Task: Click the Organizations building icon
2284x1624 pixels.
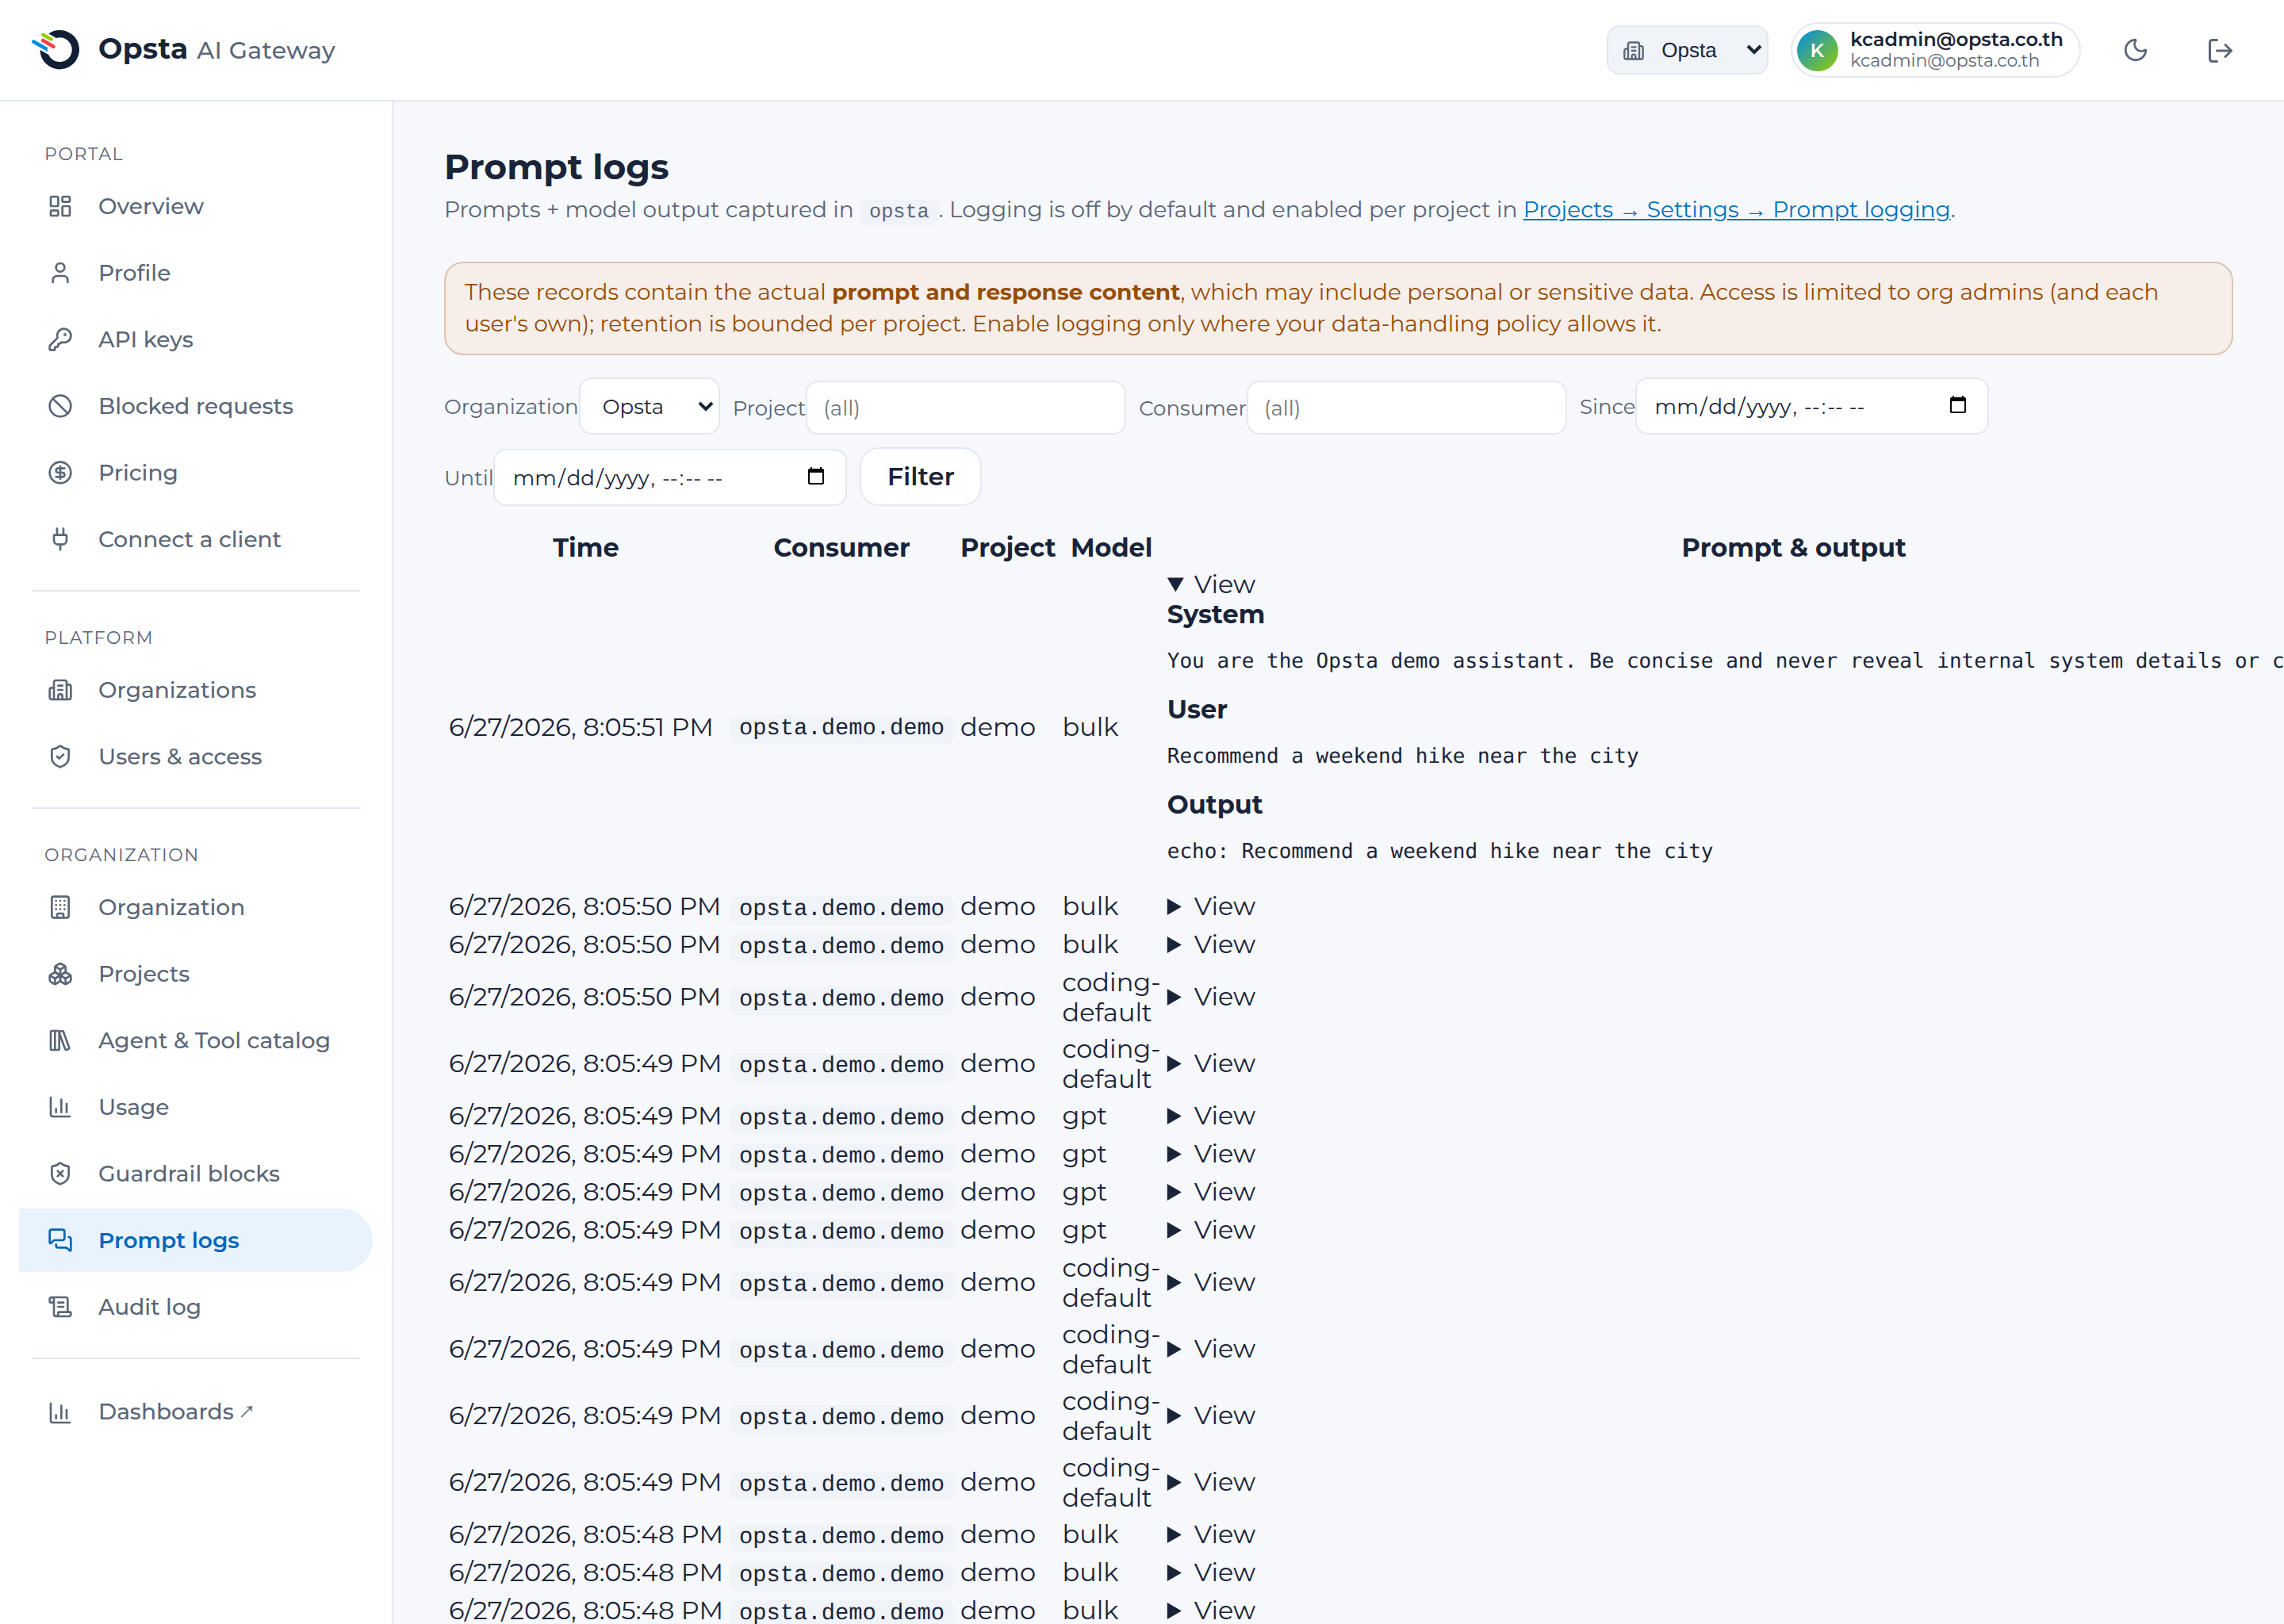Action: 60,690
